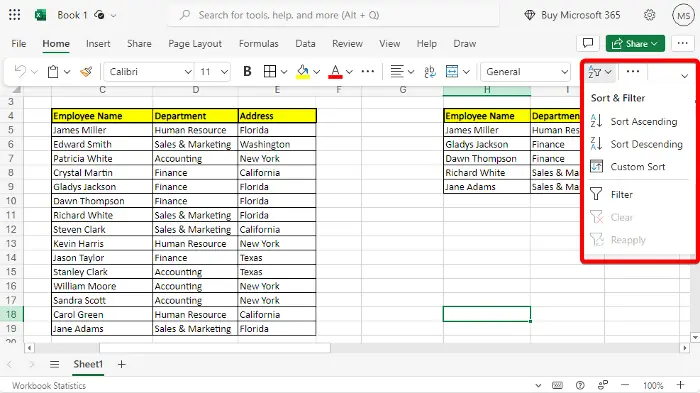Viewport: 700px width, 393px height.
Task: Click the Sort & Filter toolbar icon
Action: (x=595, y=71)
